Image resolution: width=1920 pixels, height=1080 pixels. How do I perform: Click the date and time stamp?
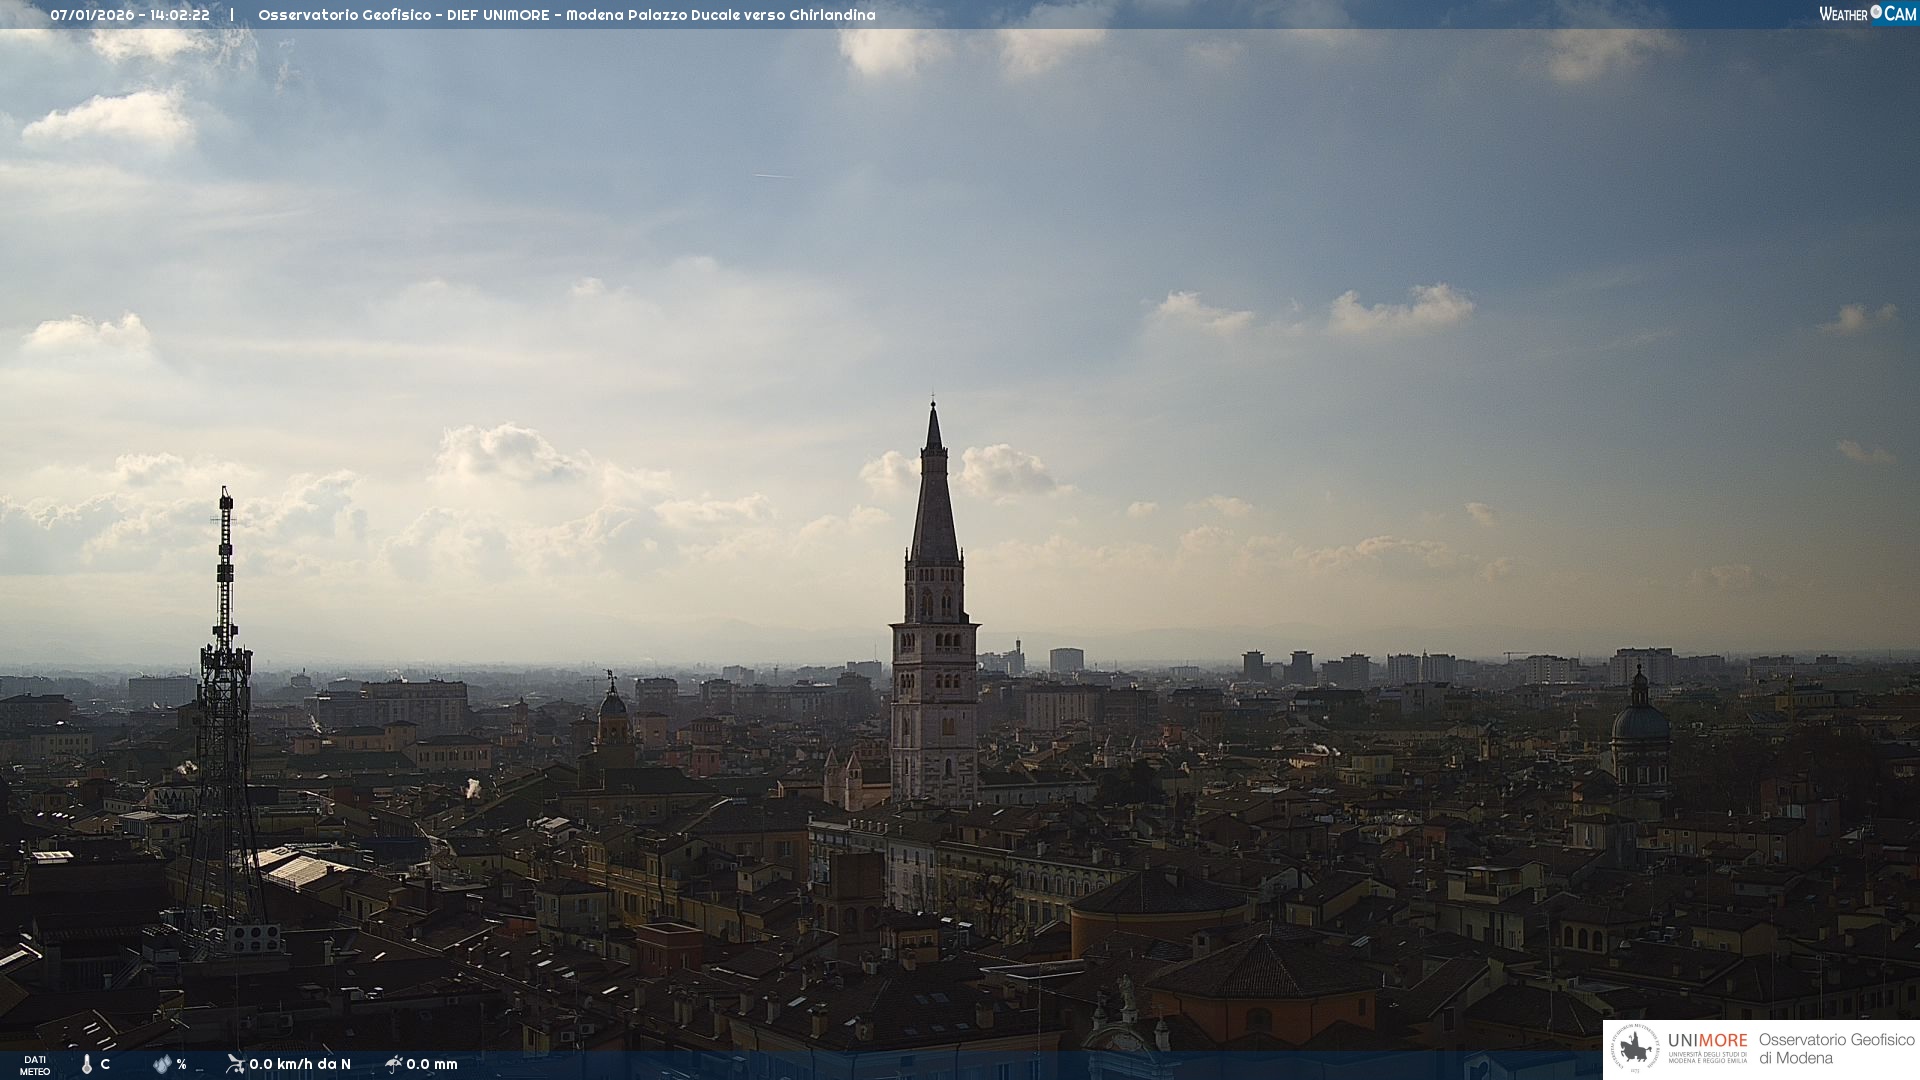[x=130, y=15]
